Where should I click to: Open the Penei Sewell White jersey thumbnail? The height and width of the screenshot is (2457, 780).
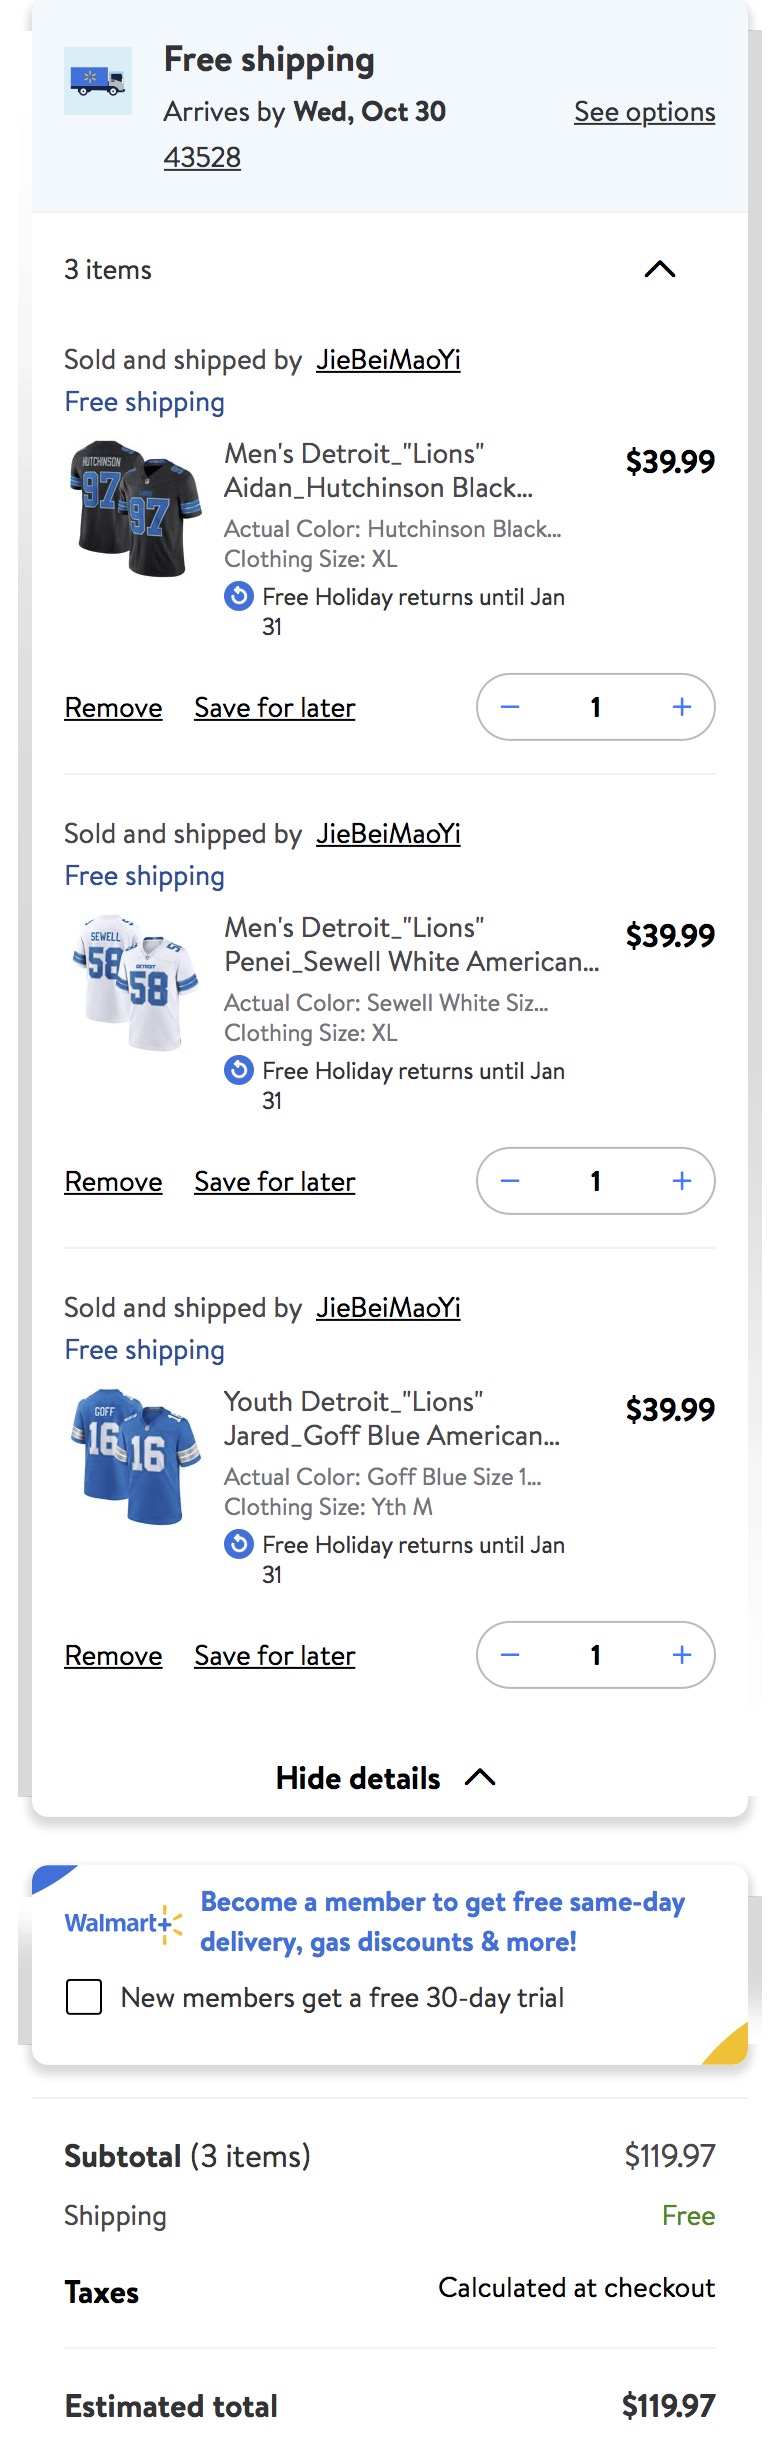135,982
